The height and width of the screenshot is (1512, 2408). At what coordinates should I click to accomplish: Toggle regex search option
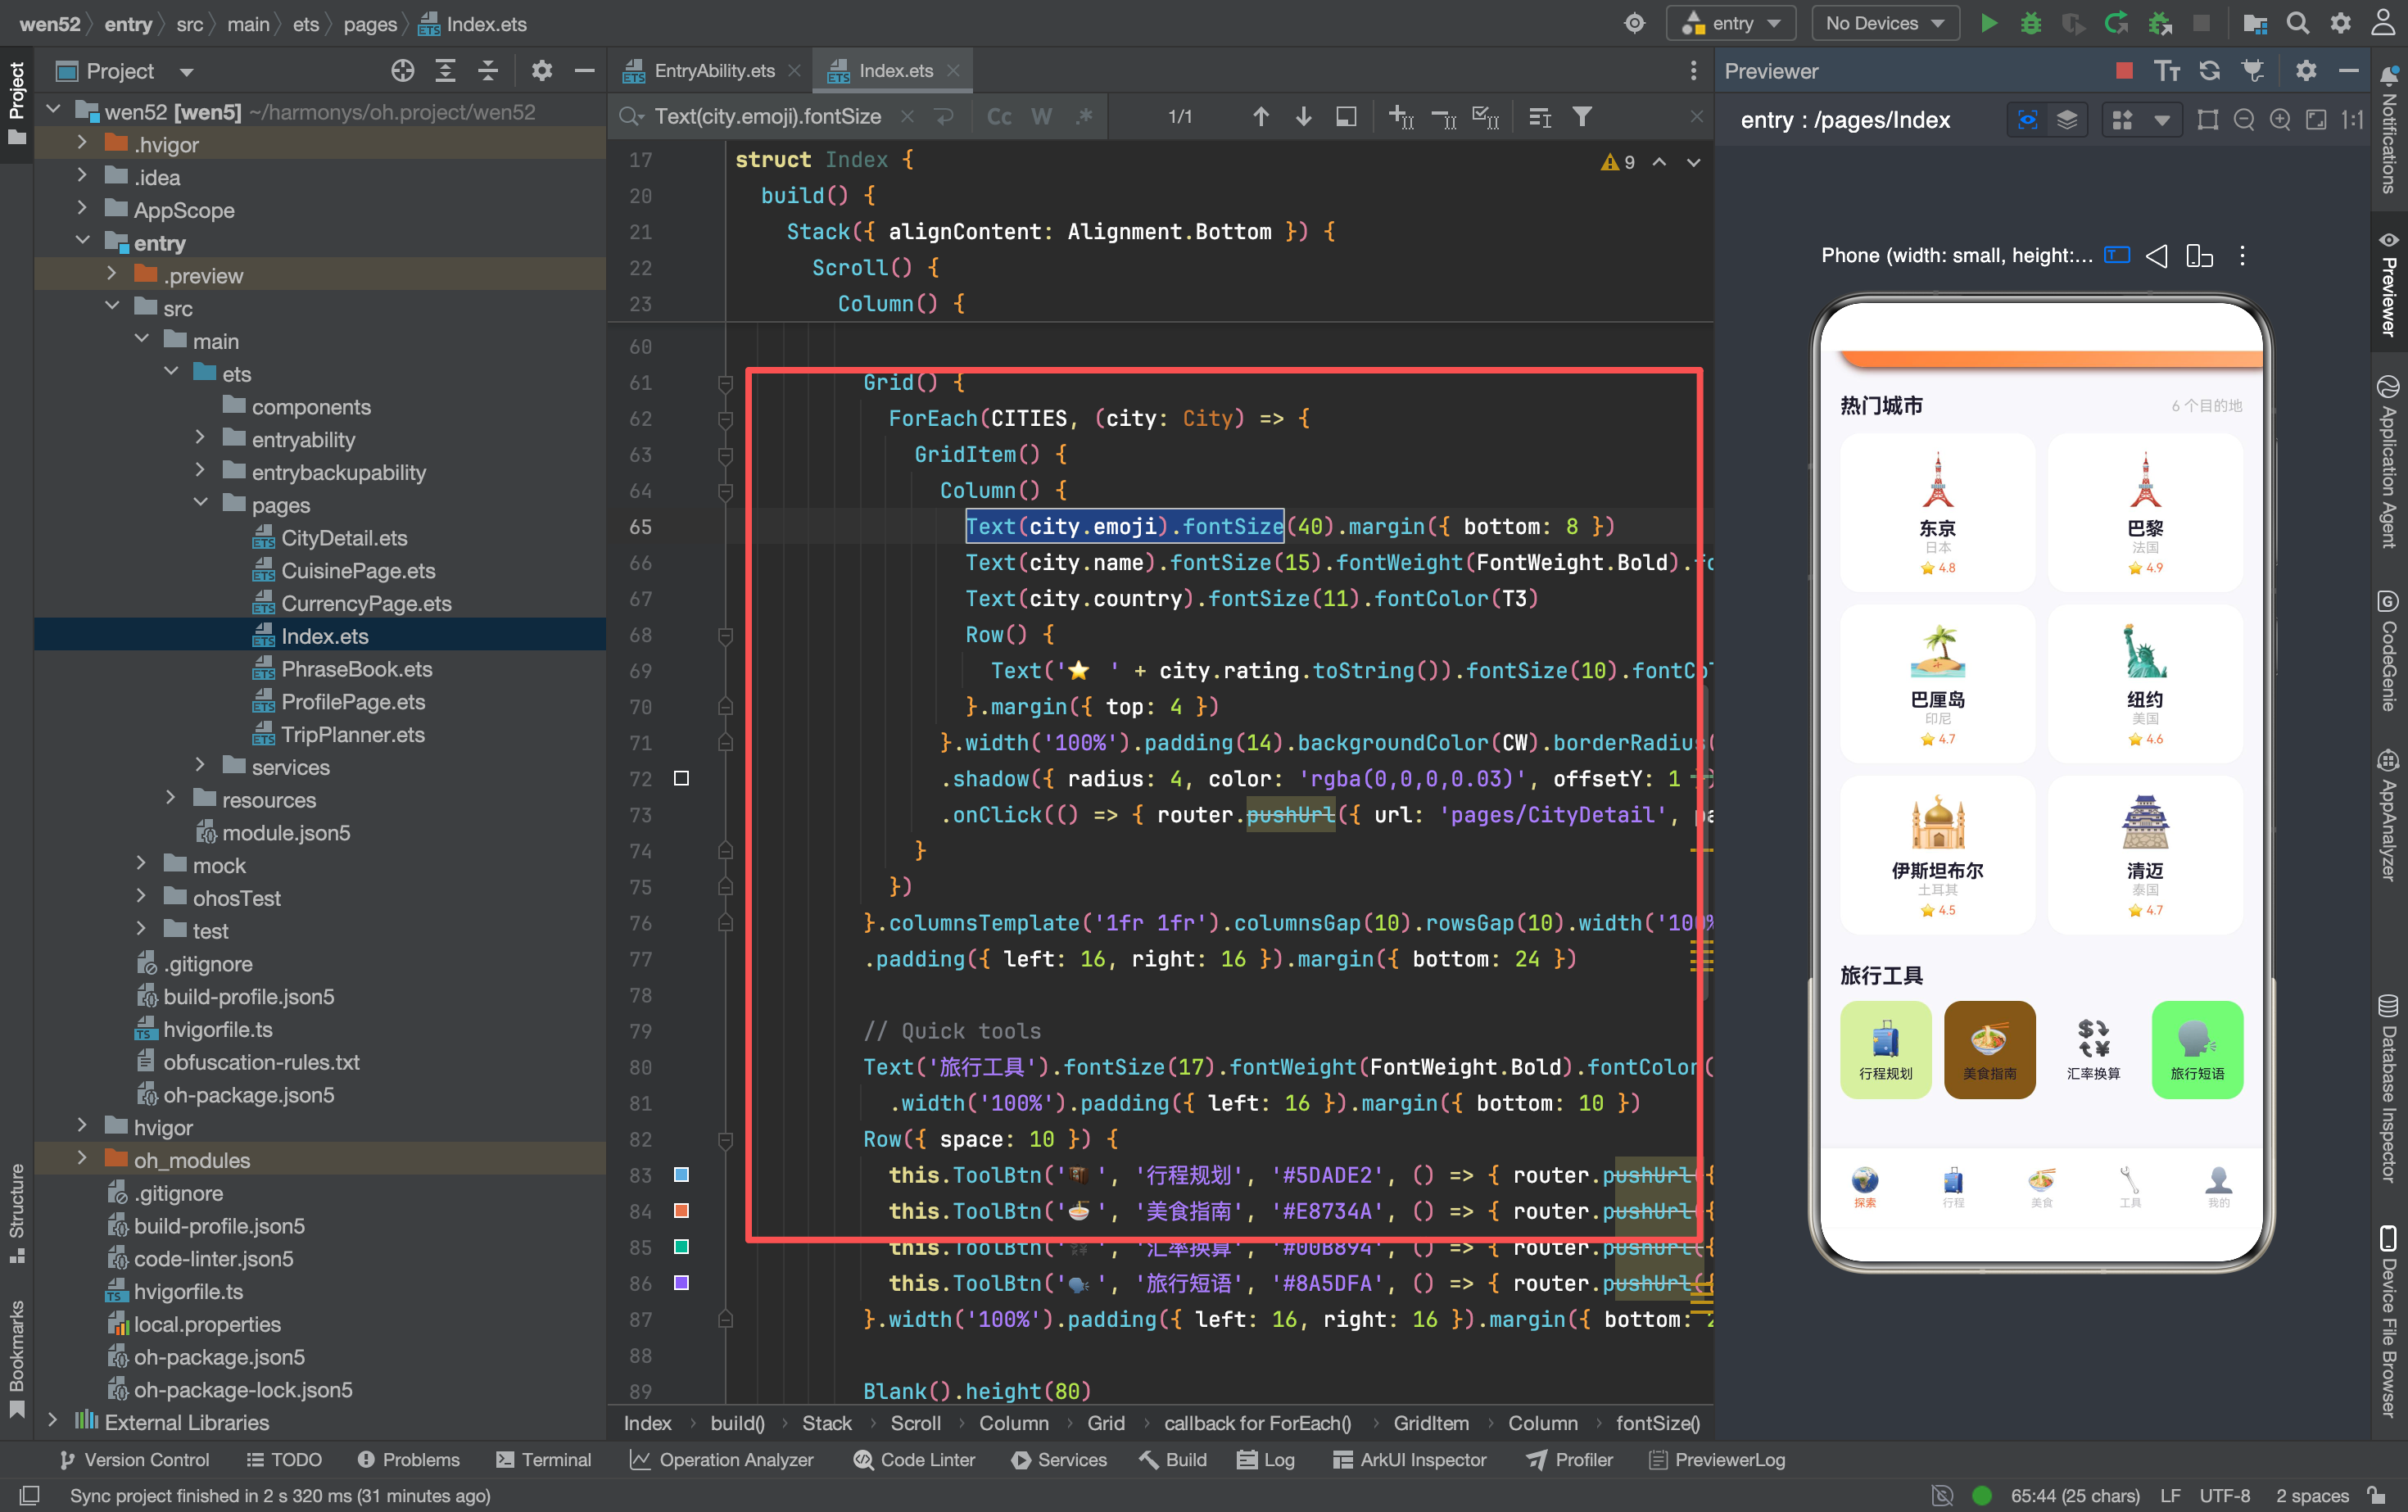coord(1084,117)
